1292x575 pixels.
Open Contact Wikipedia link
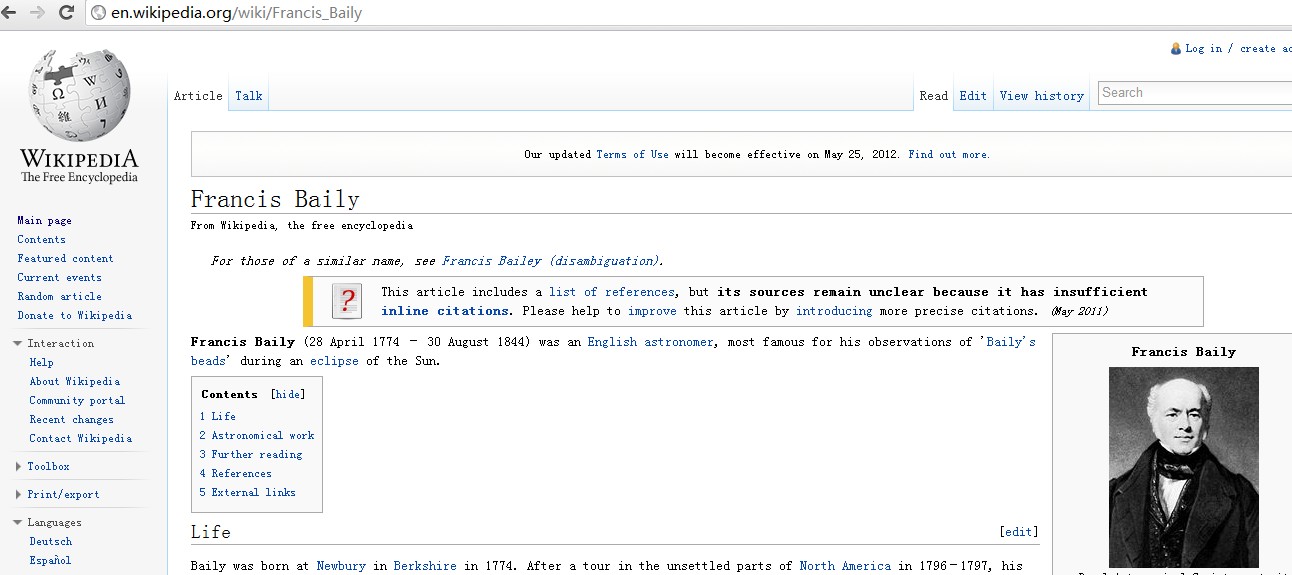(x=80, y=438)
